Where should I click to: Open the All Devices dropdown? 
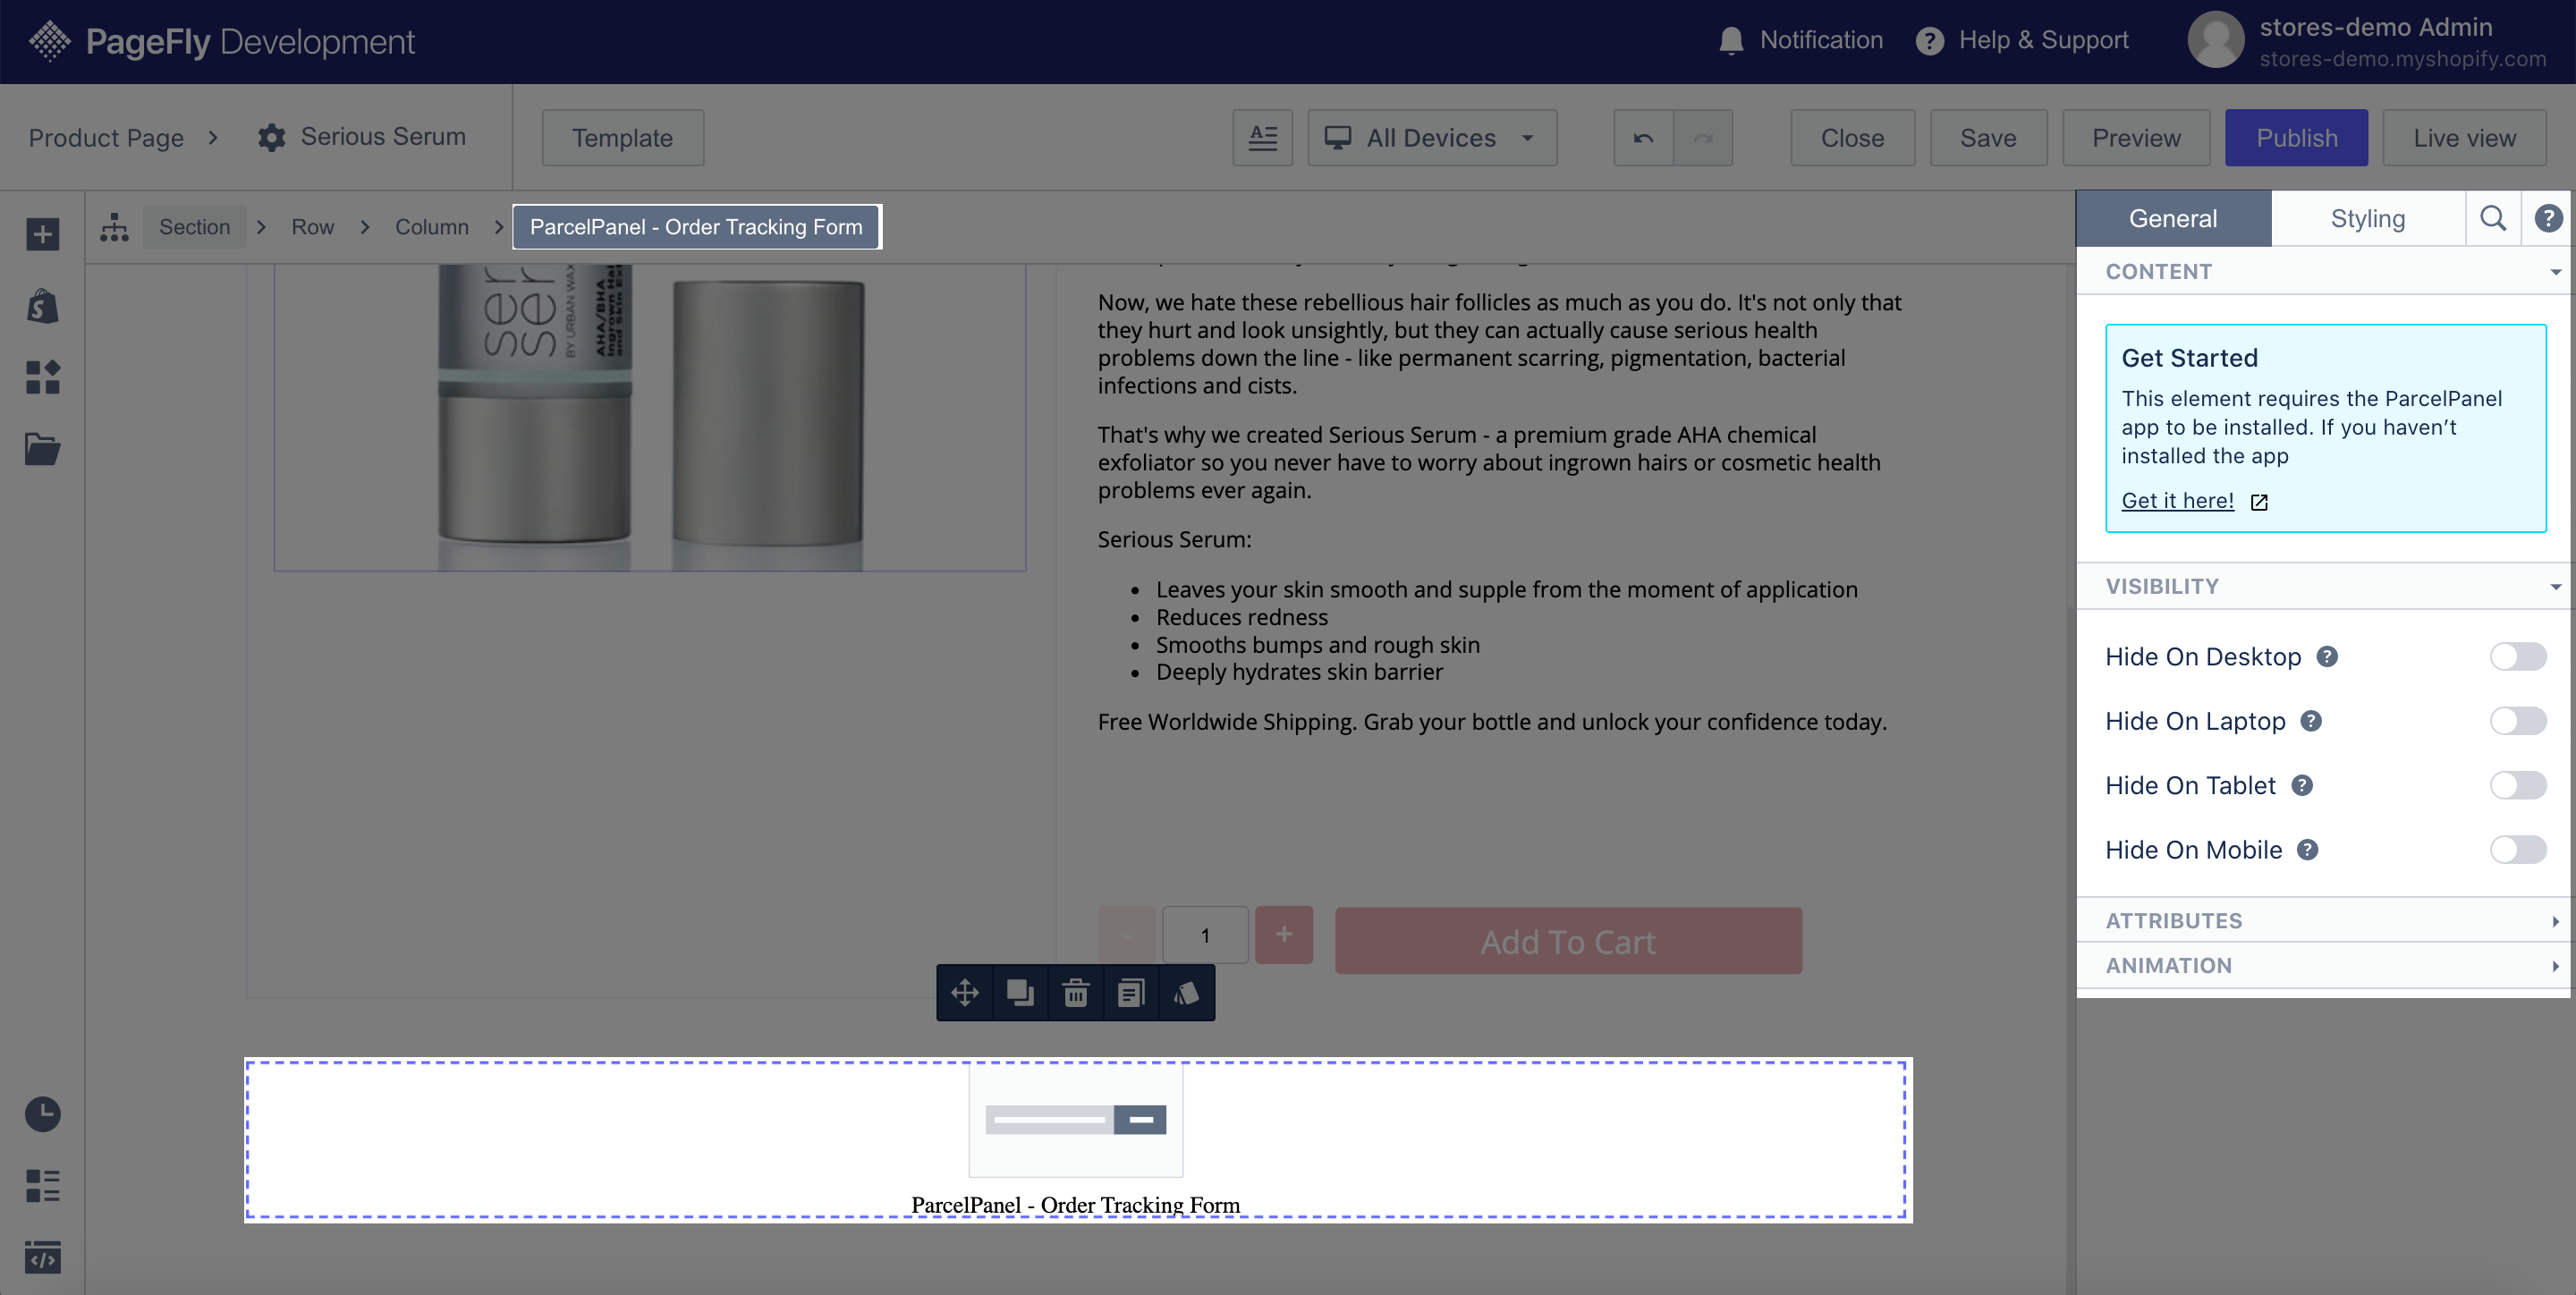coord(1431,137)
